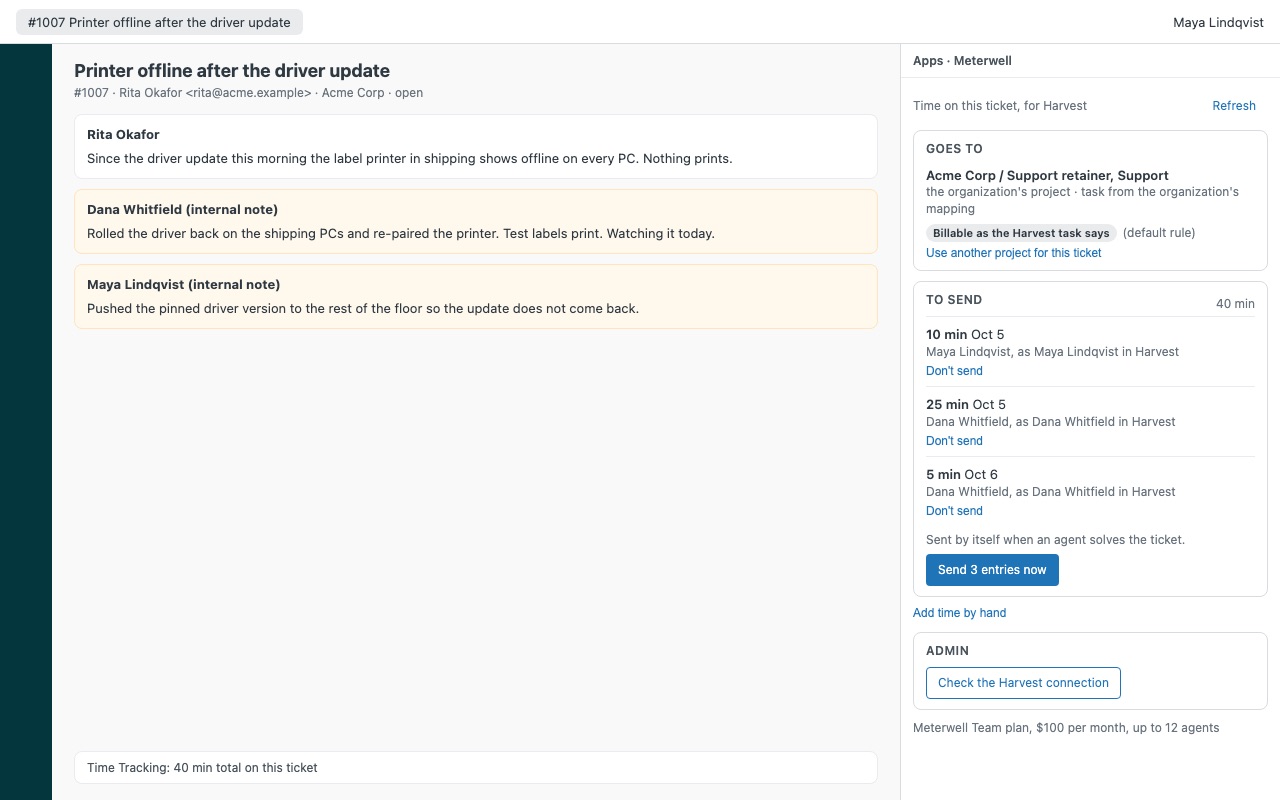The width and height of the screenshot is (1280, 800).
Task: Click the organization's project mapping description
Action: click(x=1082, y=200)
